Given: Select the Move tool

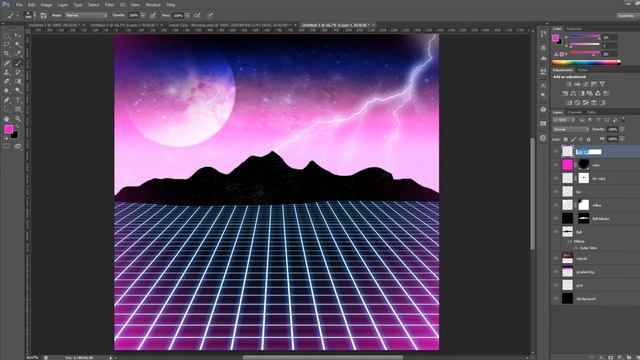Looking at the screenshot, I should coord(18,36).
